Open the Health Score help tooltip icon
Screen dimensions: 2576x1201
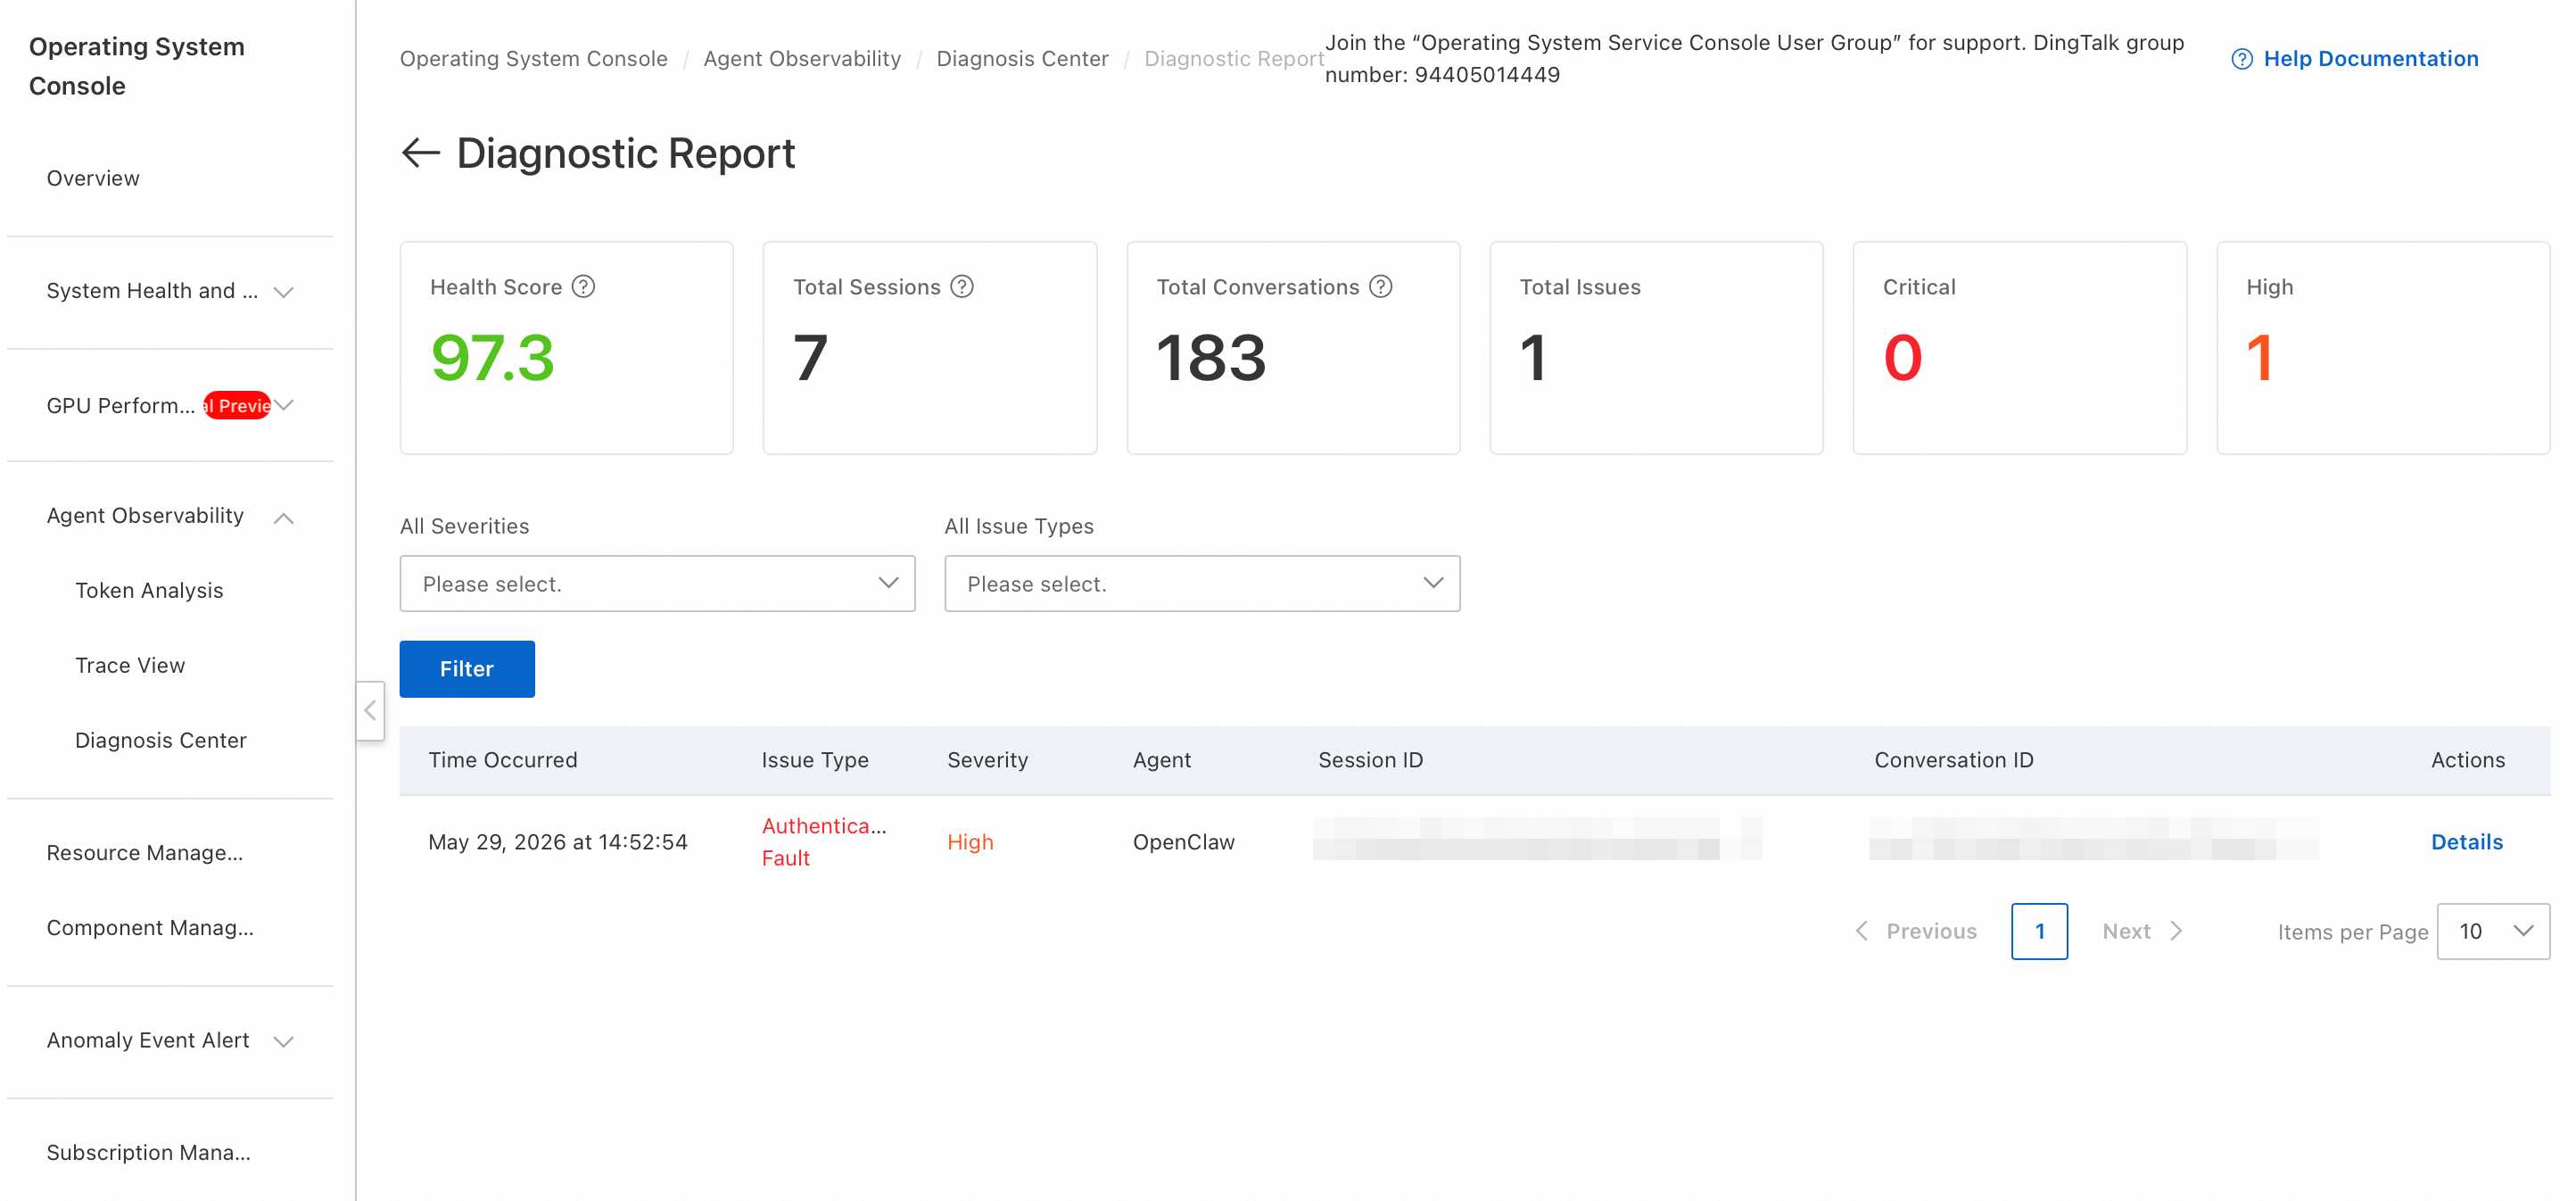coord(583,287)
